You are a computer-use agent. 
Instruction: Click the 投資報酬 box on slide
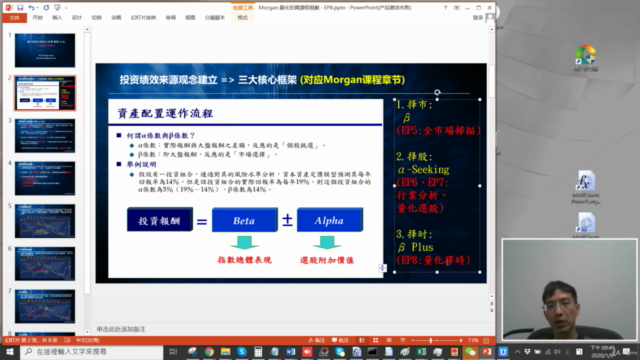click(160, 220)
